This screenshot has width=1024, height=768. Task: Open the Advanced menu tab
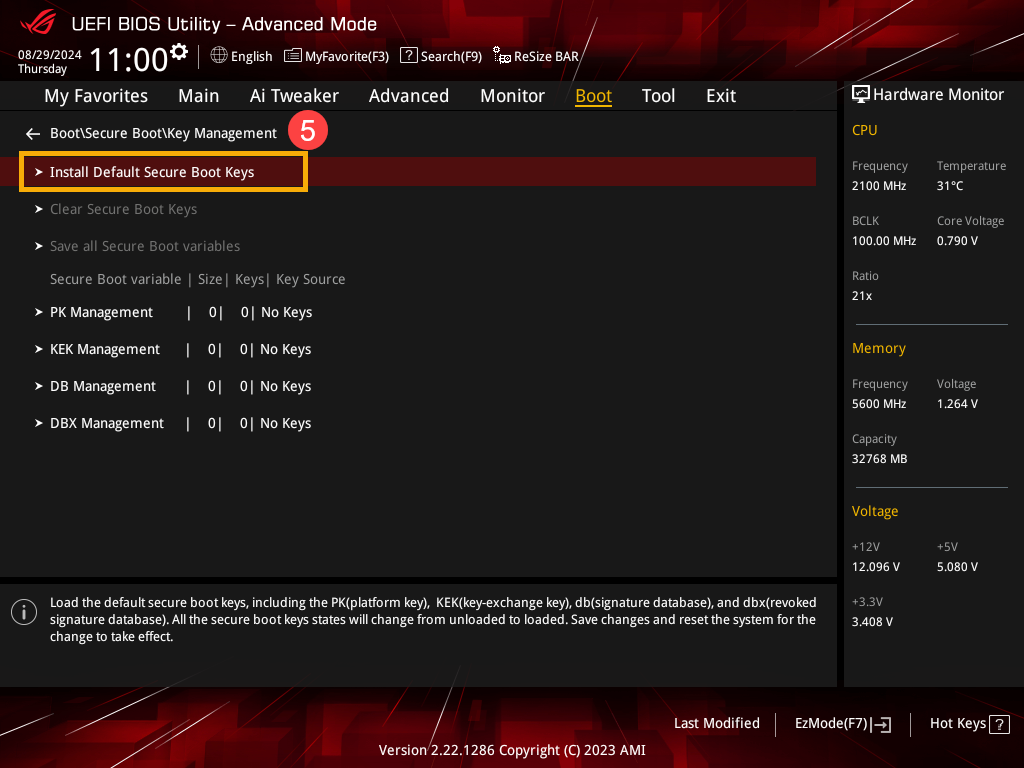408,96
